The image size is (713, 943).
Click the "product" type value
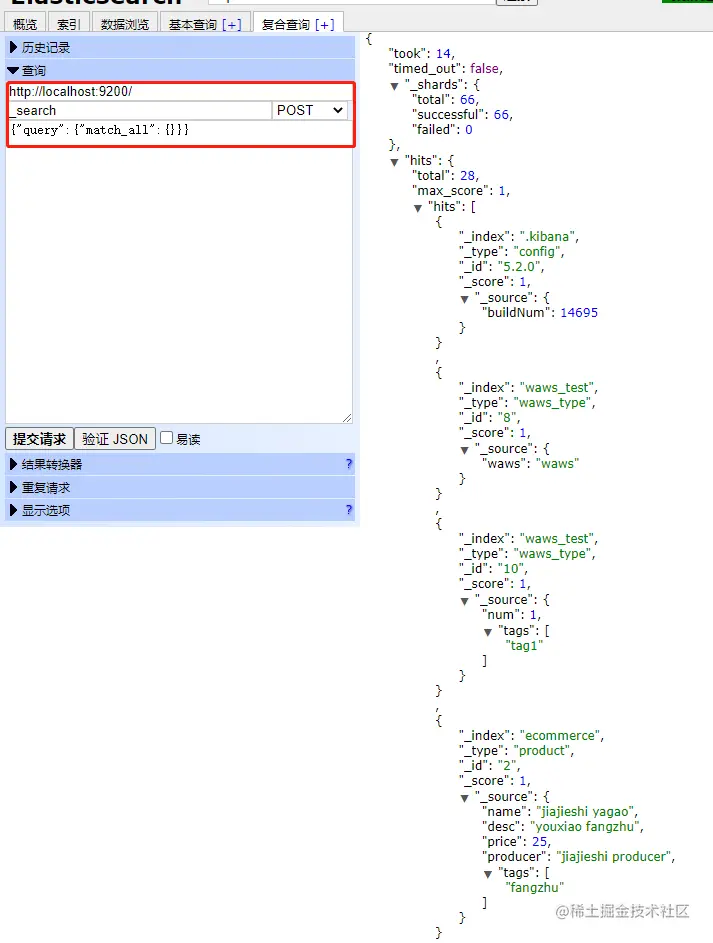click(x=542, y=751)
